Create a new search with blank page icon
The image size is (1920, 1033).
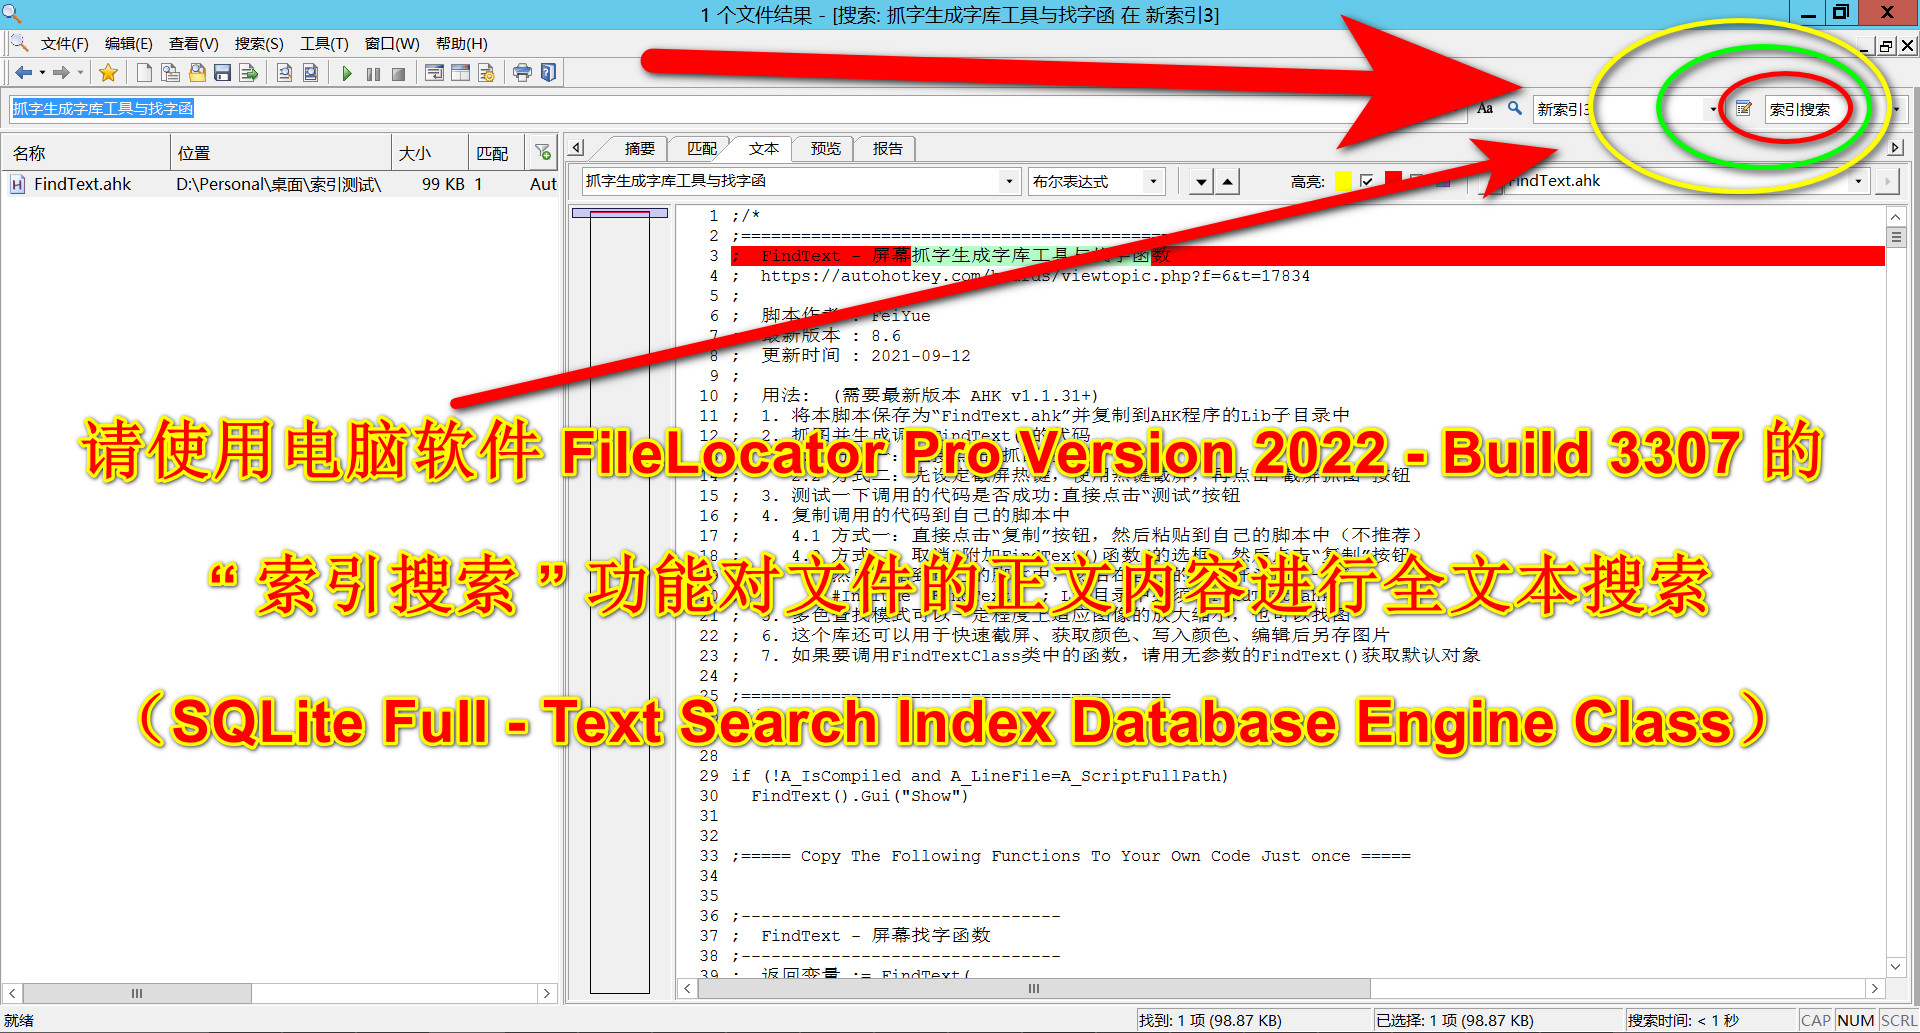144,72
